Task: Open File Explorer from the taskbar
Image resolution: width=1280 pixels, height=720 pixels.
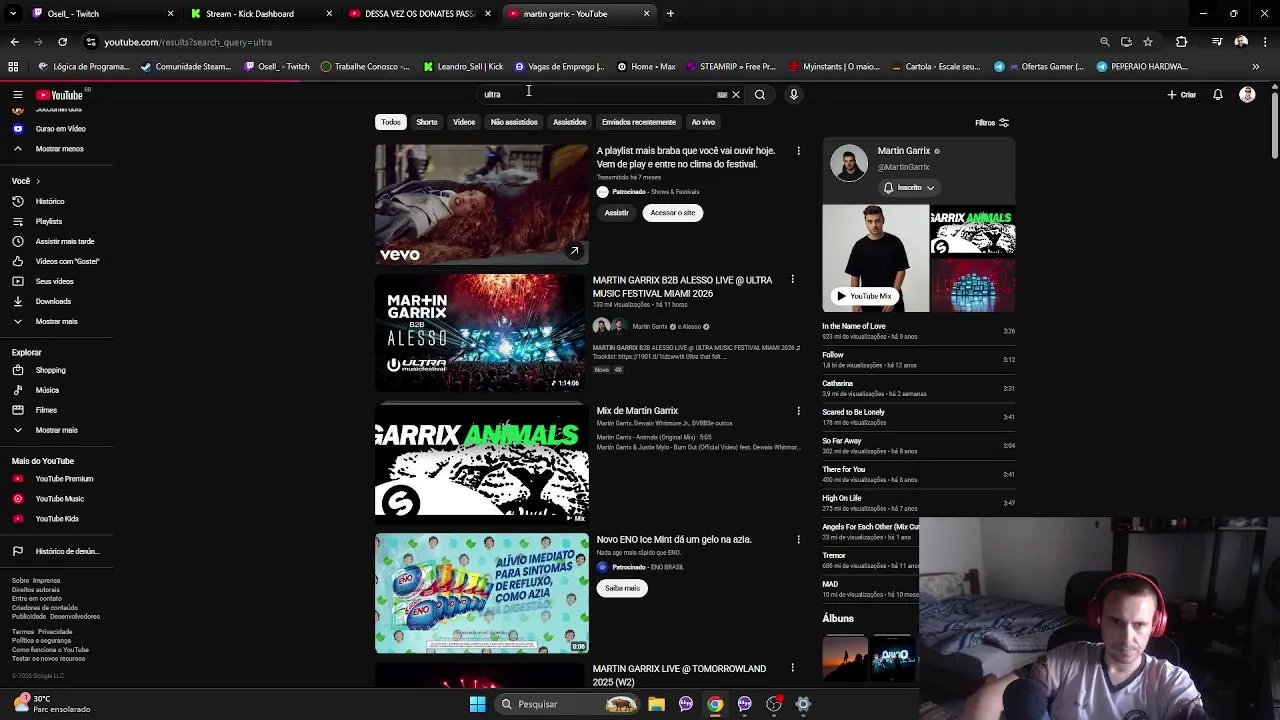Action: (x=656, y=704)
